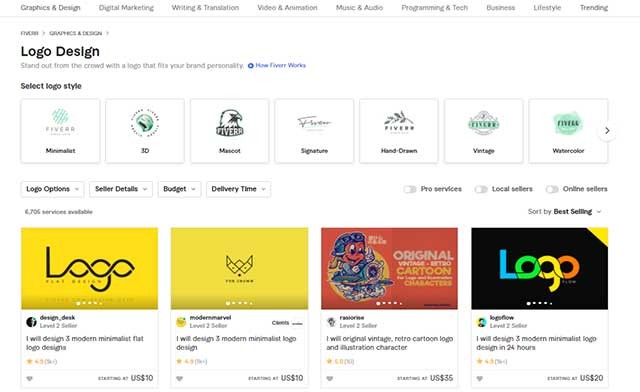Click the services available count text

click(x=58, y=212)
